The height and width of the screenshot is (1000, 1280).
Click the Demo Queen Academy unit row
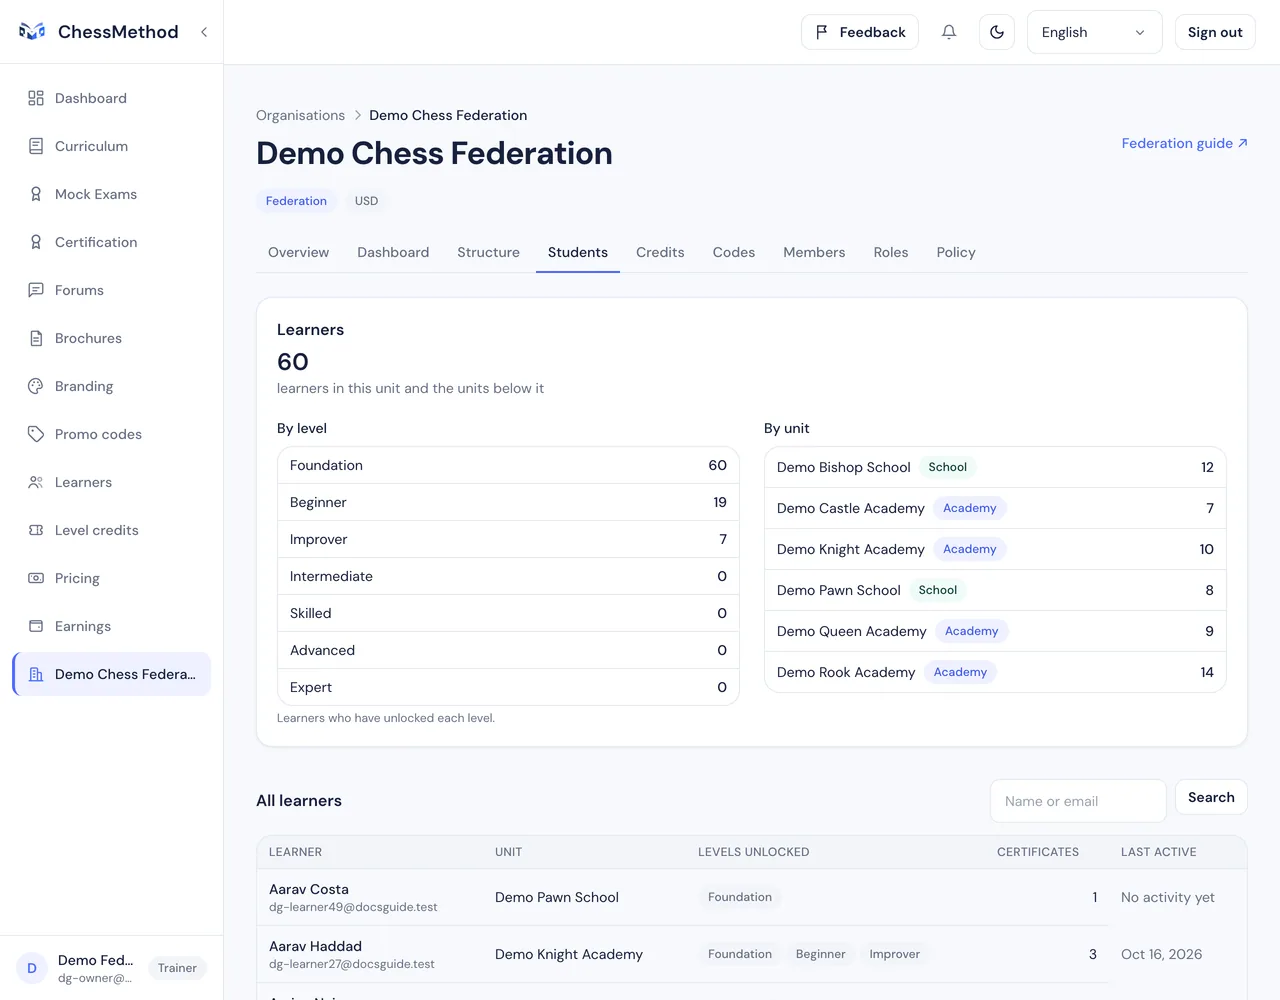click(995, 631)
